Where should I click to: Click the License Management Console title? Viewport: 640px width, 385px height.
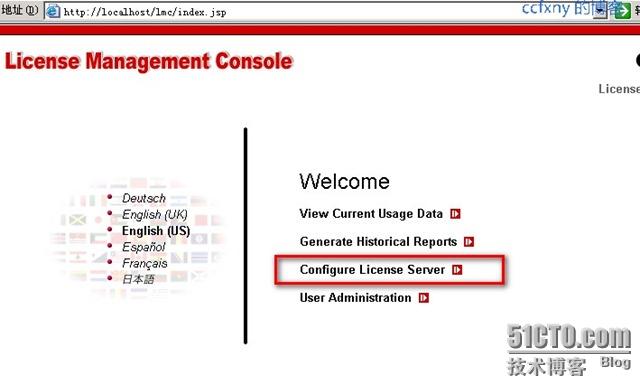click(149, 62)
